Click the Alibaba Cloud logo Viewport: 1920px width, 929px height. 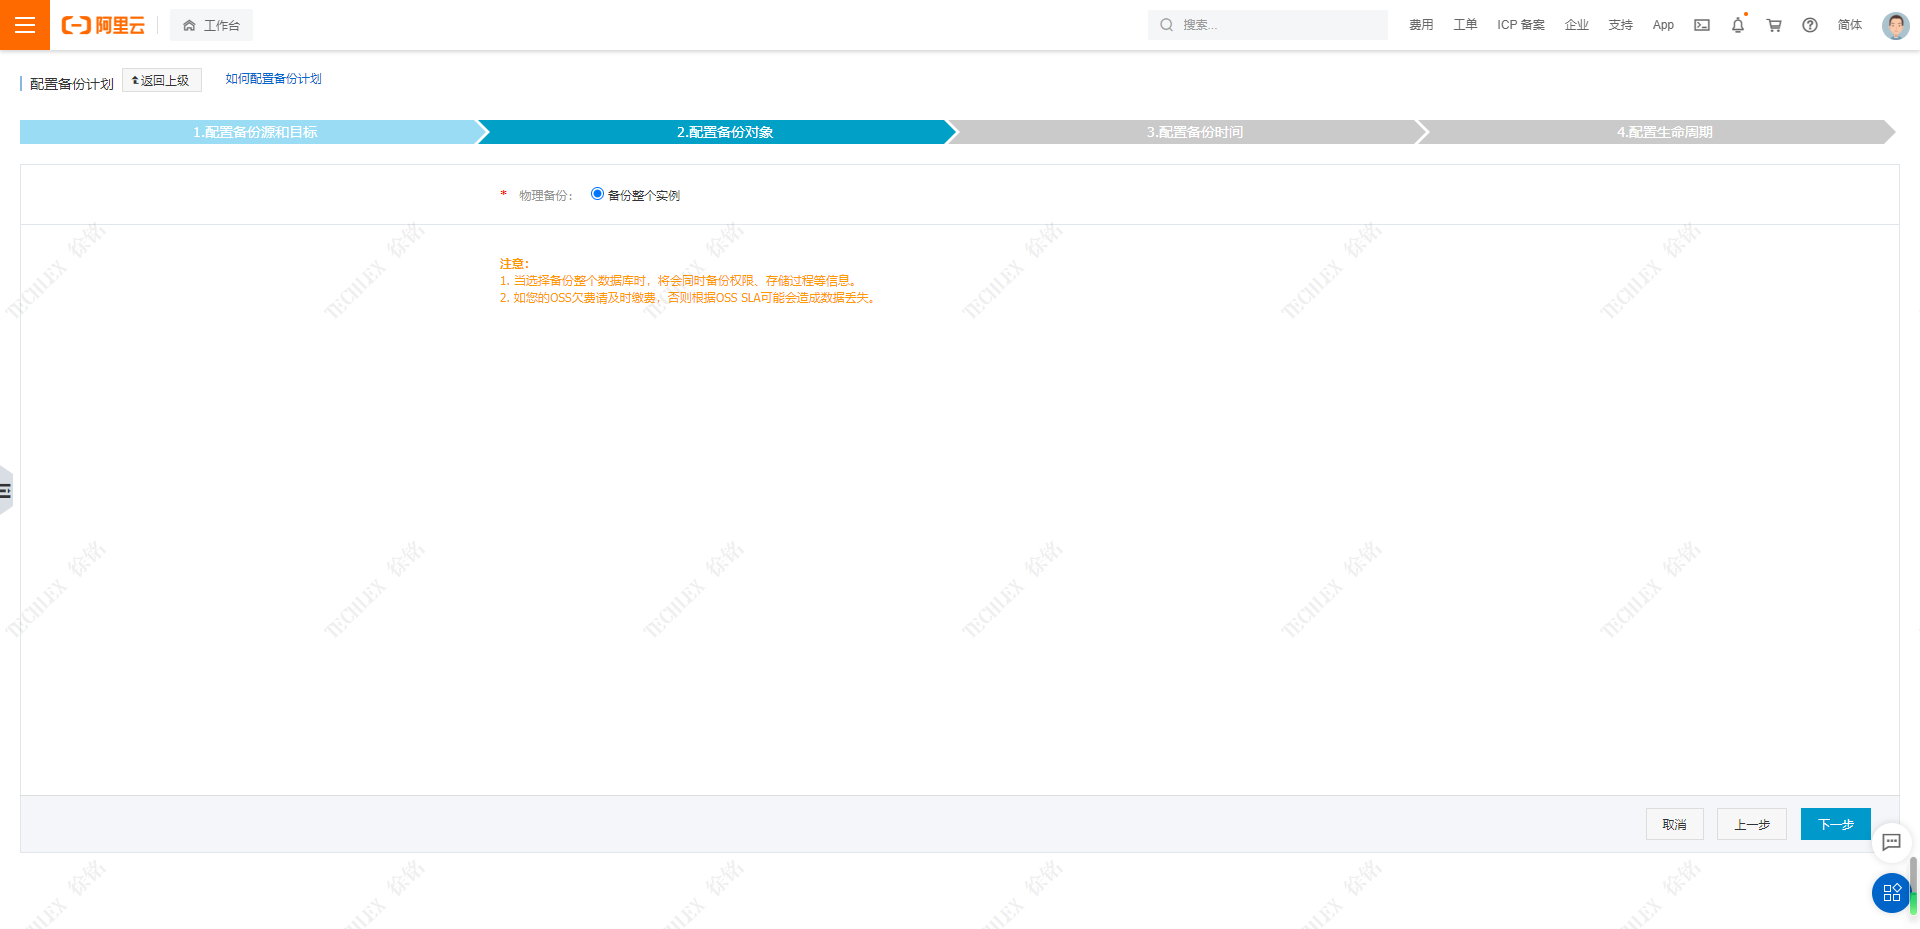(103, 25)
